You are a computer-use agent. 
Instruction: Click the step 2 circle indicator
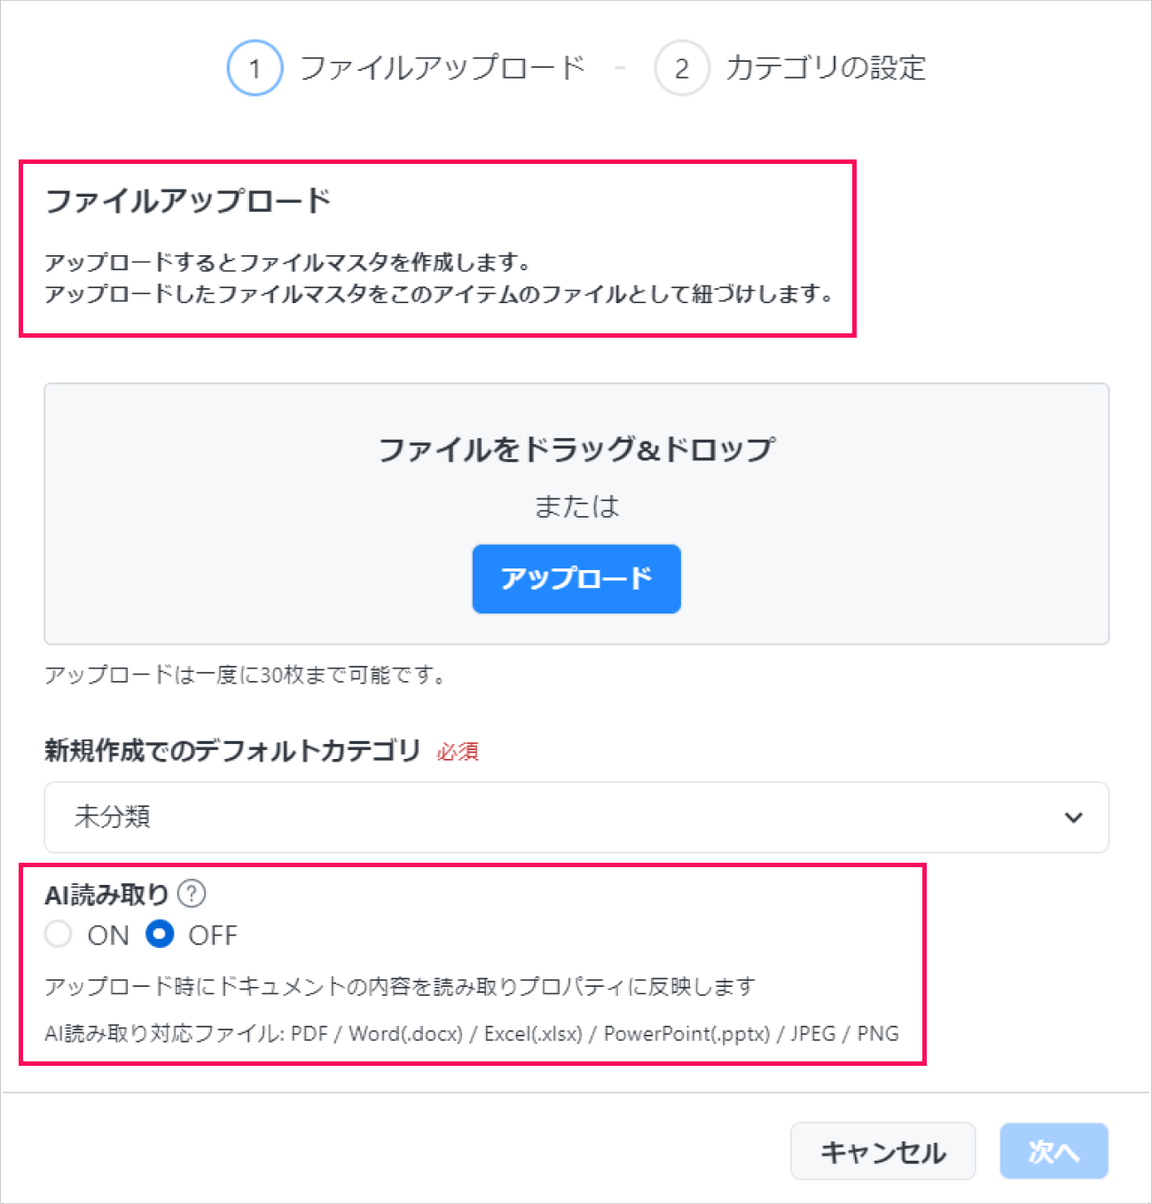click(682, 68)
